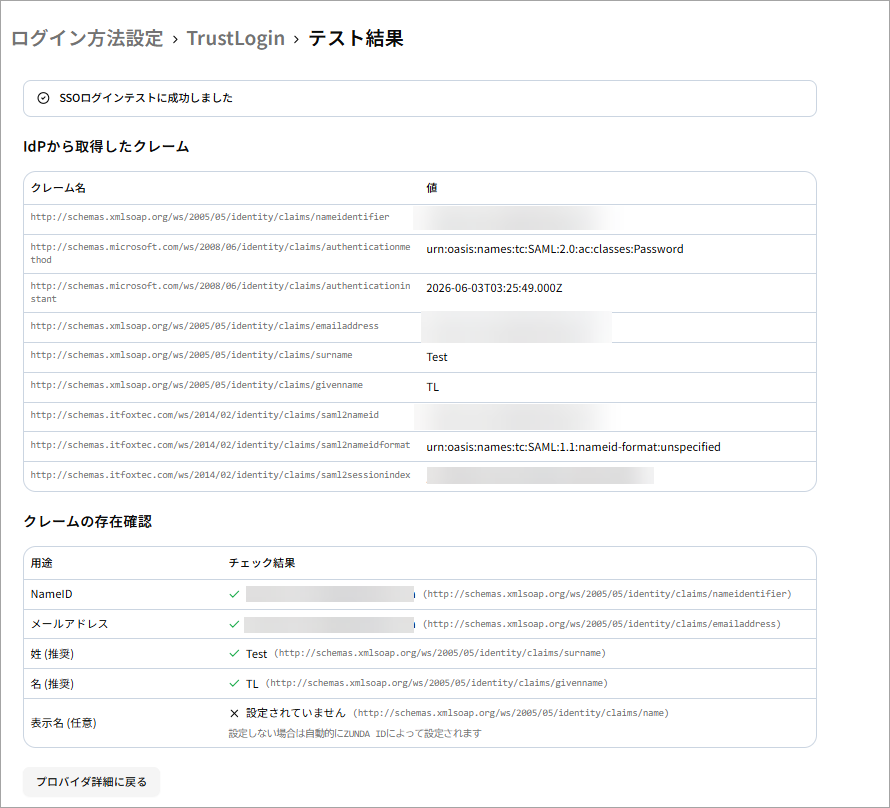
Task: Select the saml2nameid claim URL
Action: (x=204, y=415)
